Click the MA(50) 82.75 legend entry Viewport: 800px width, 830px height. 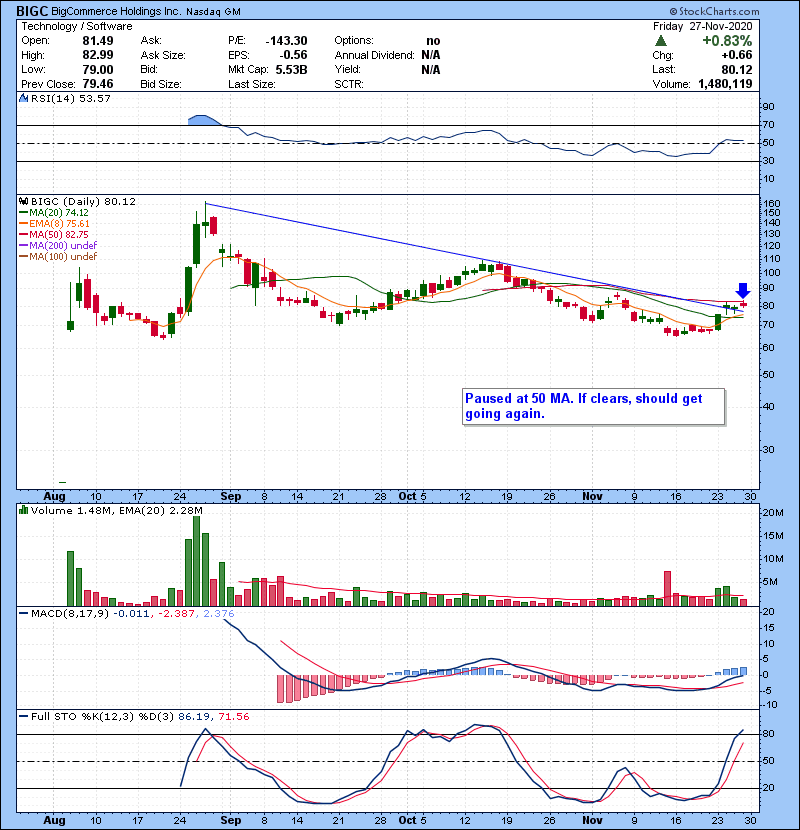tap(54, 234)
